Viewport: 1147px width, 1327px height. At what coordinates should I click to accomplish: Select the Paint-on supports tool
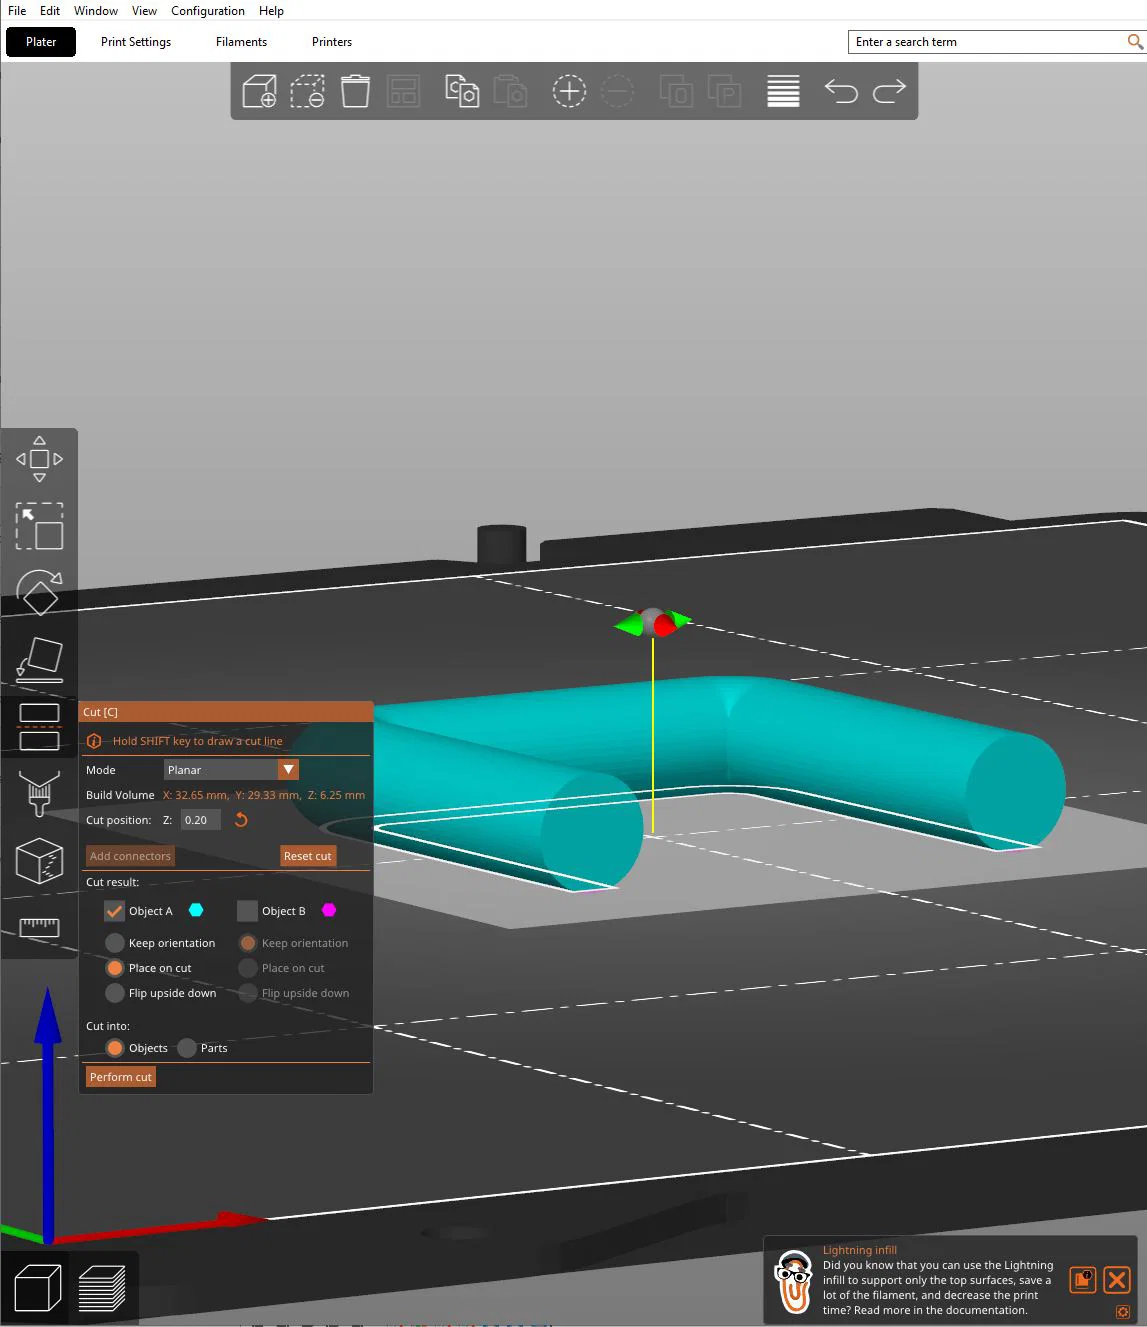click(x=39, y=794)
